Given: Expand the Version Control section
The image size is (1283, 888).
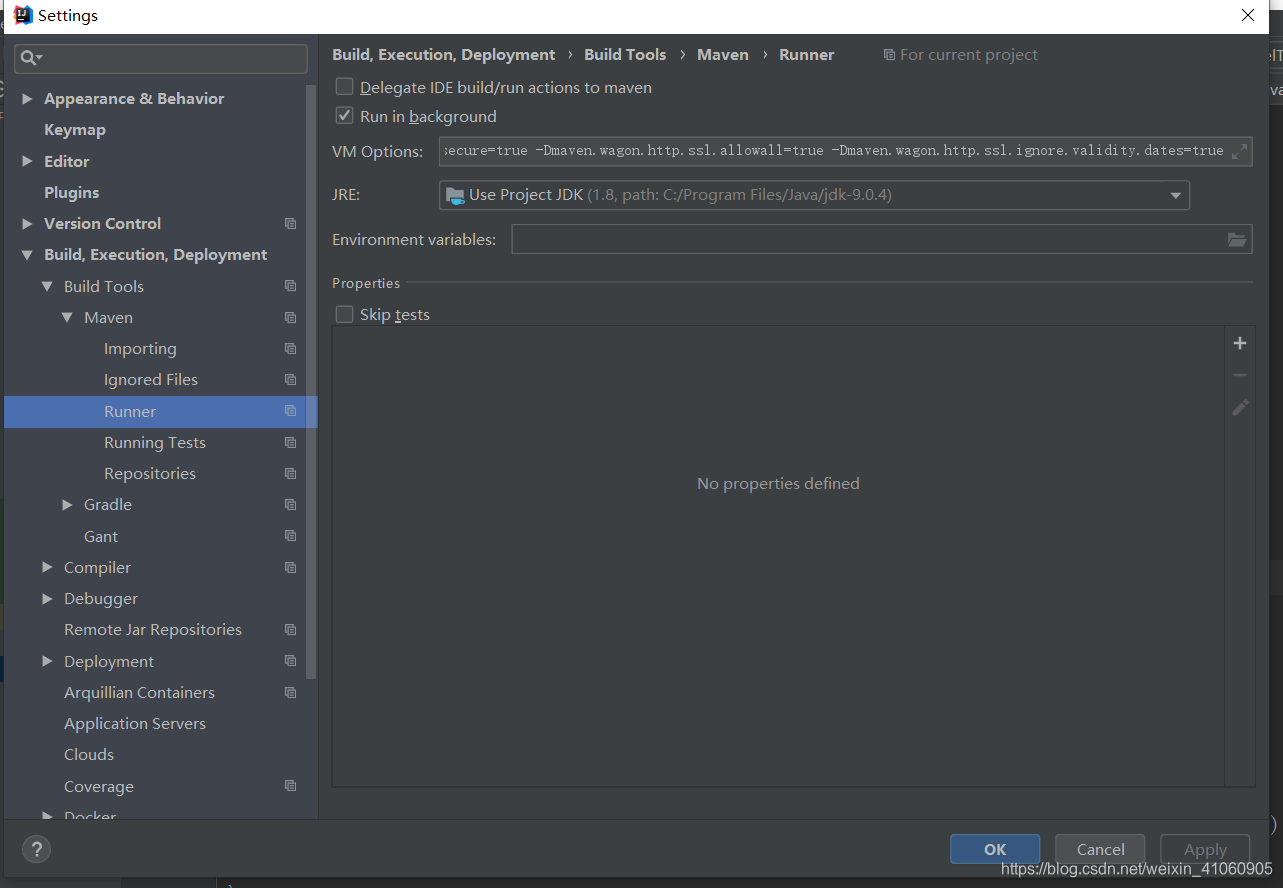Looking at the screenshot, I should [27, 224].
